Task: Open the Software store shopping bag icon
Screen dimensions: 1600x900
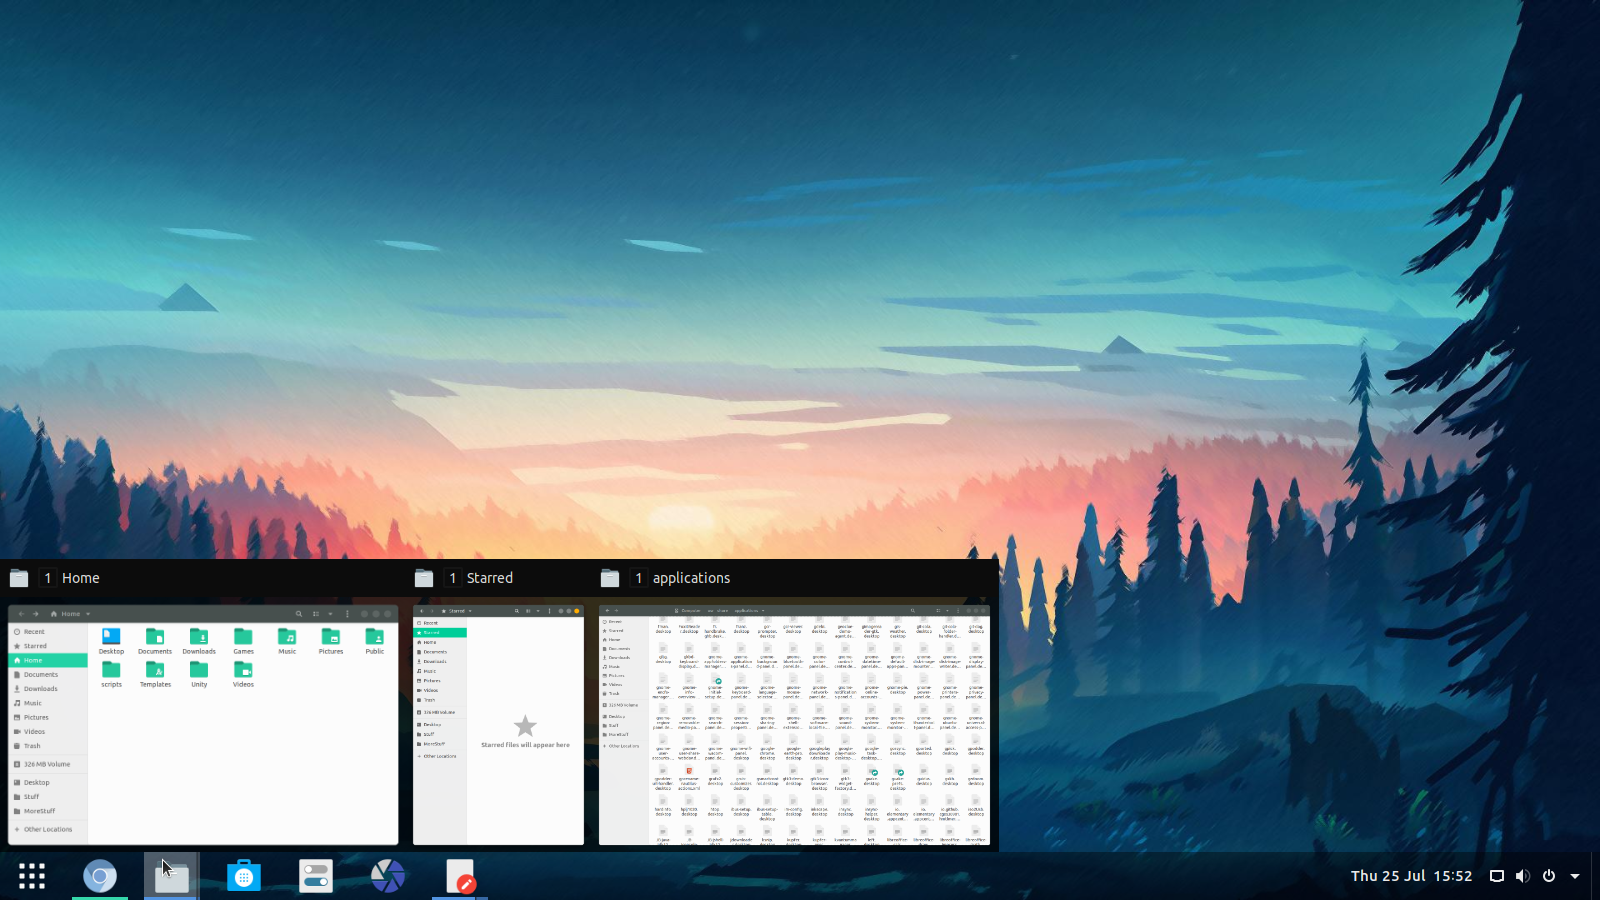Action: pyautogui.click(x=243, y=876)
